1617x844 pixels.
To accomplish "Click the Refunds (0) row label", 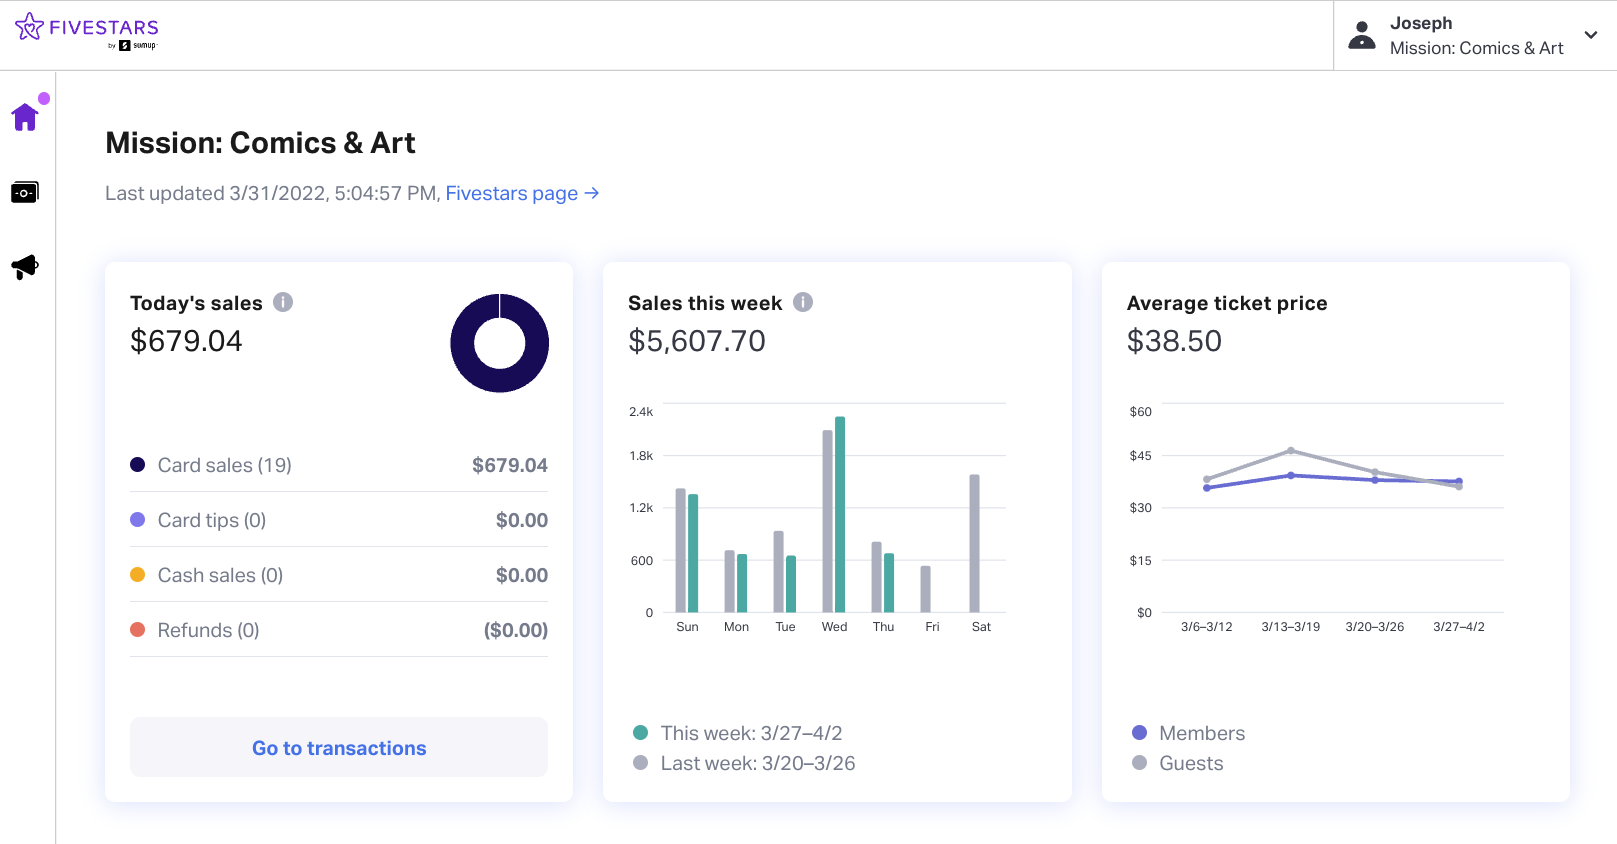I will point(208,630).
